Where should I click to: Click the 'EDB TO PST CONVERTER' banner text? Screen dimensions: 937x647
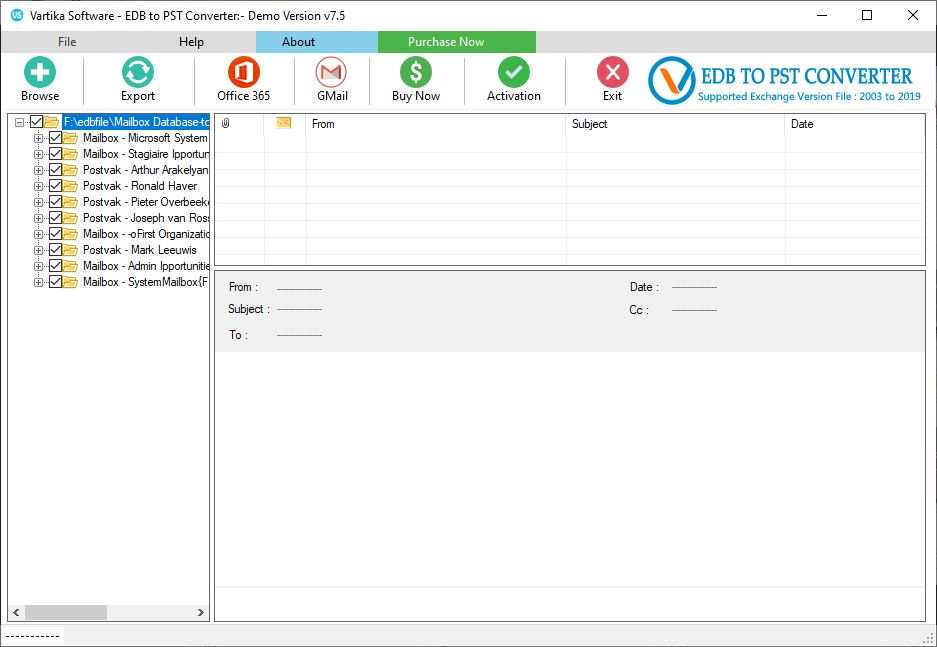coord(806,76)
